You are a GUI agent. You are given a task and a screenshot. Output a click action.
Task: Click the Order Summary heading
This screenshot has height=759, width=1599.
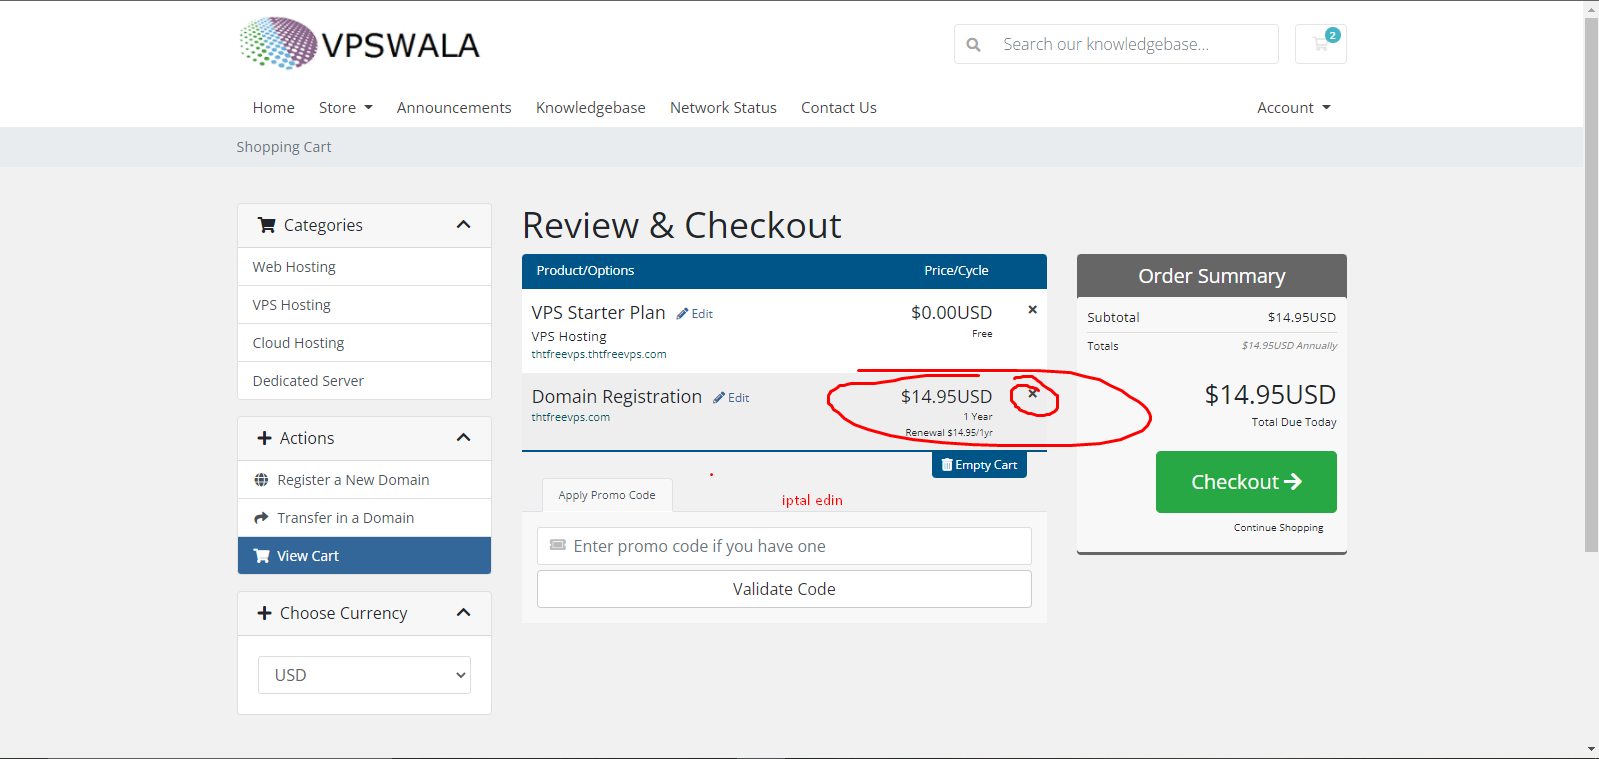tap(1212, 276)
